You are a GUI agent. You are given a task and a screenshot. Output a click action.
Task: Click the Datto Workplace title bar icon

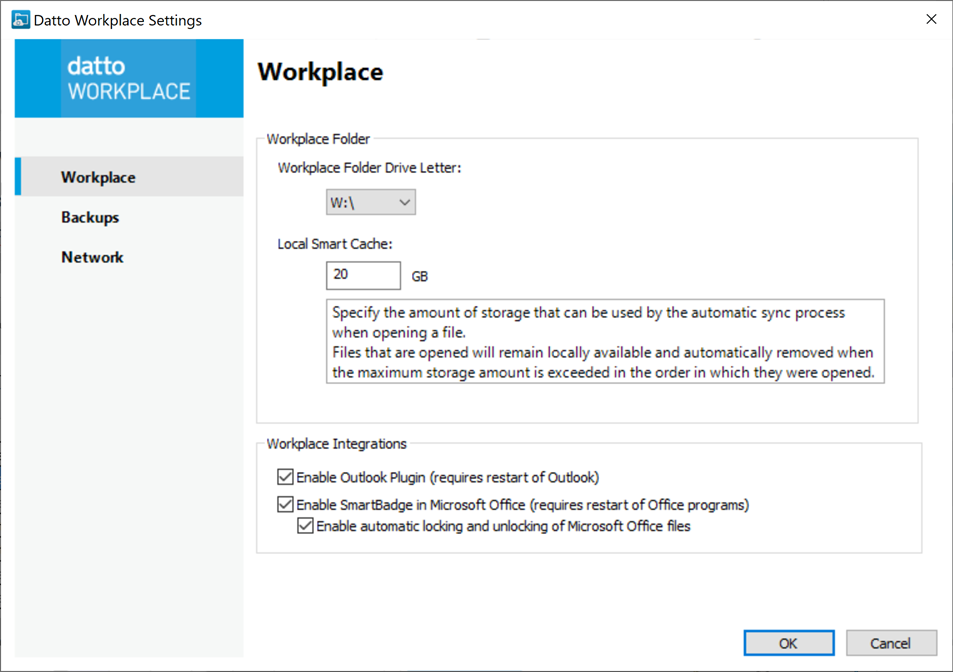[20, 20]
